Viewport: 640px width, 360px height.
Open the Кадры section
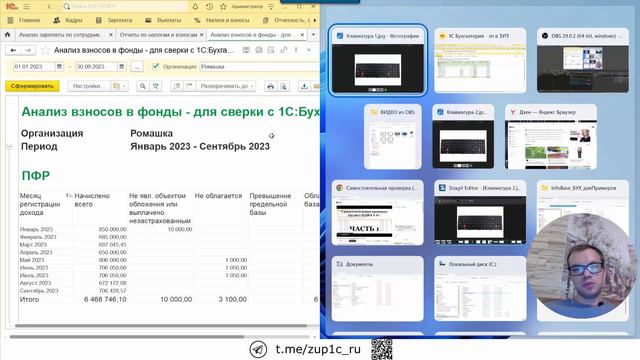[68, 20]
